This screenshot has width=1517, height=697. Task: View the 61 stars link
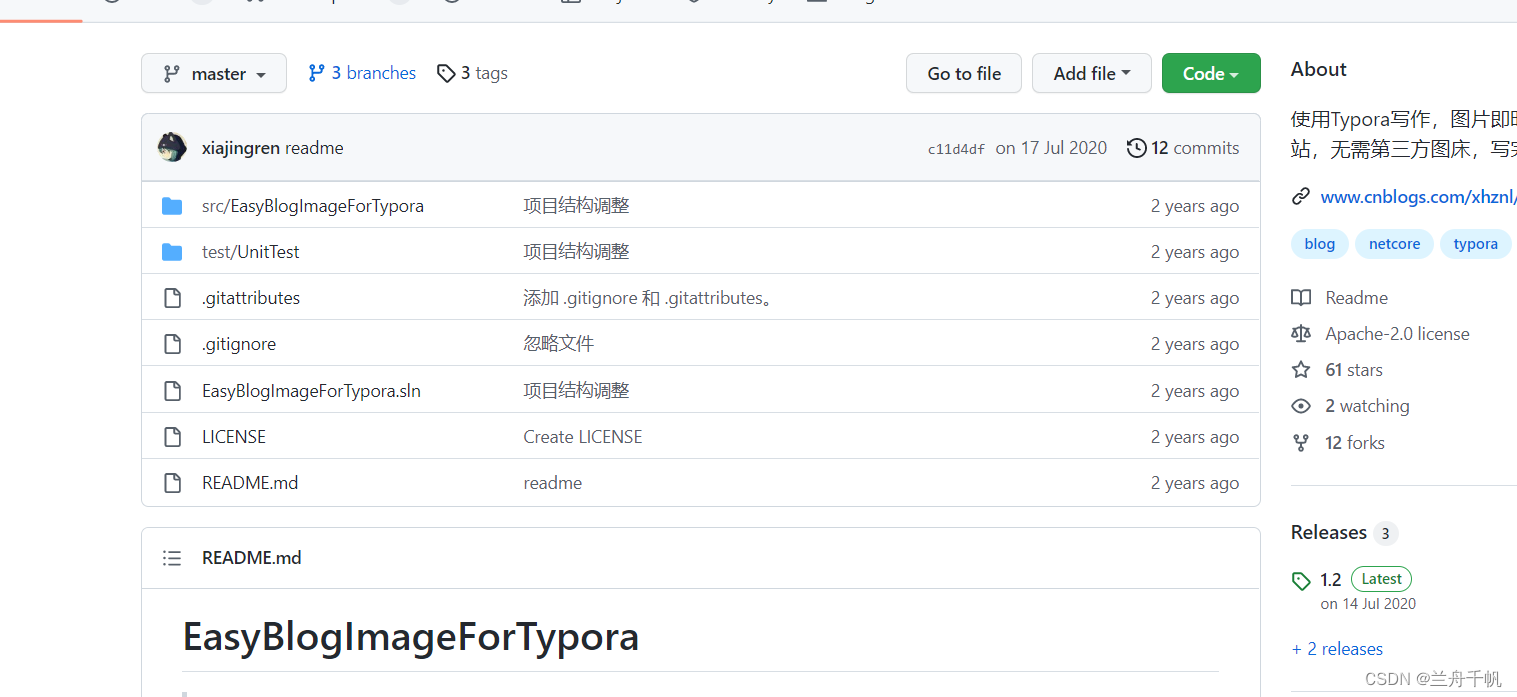click(1354, 370)
